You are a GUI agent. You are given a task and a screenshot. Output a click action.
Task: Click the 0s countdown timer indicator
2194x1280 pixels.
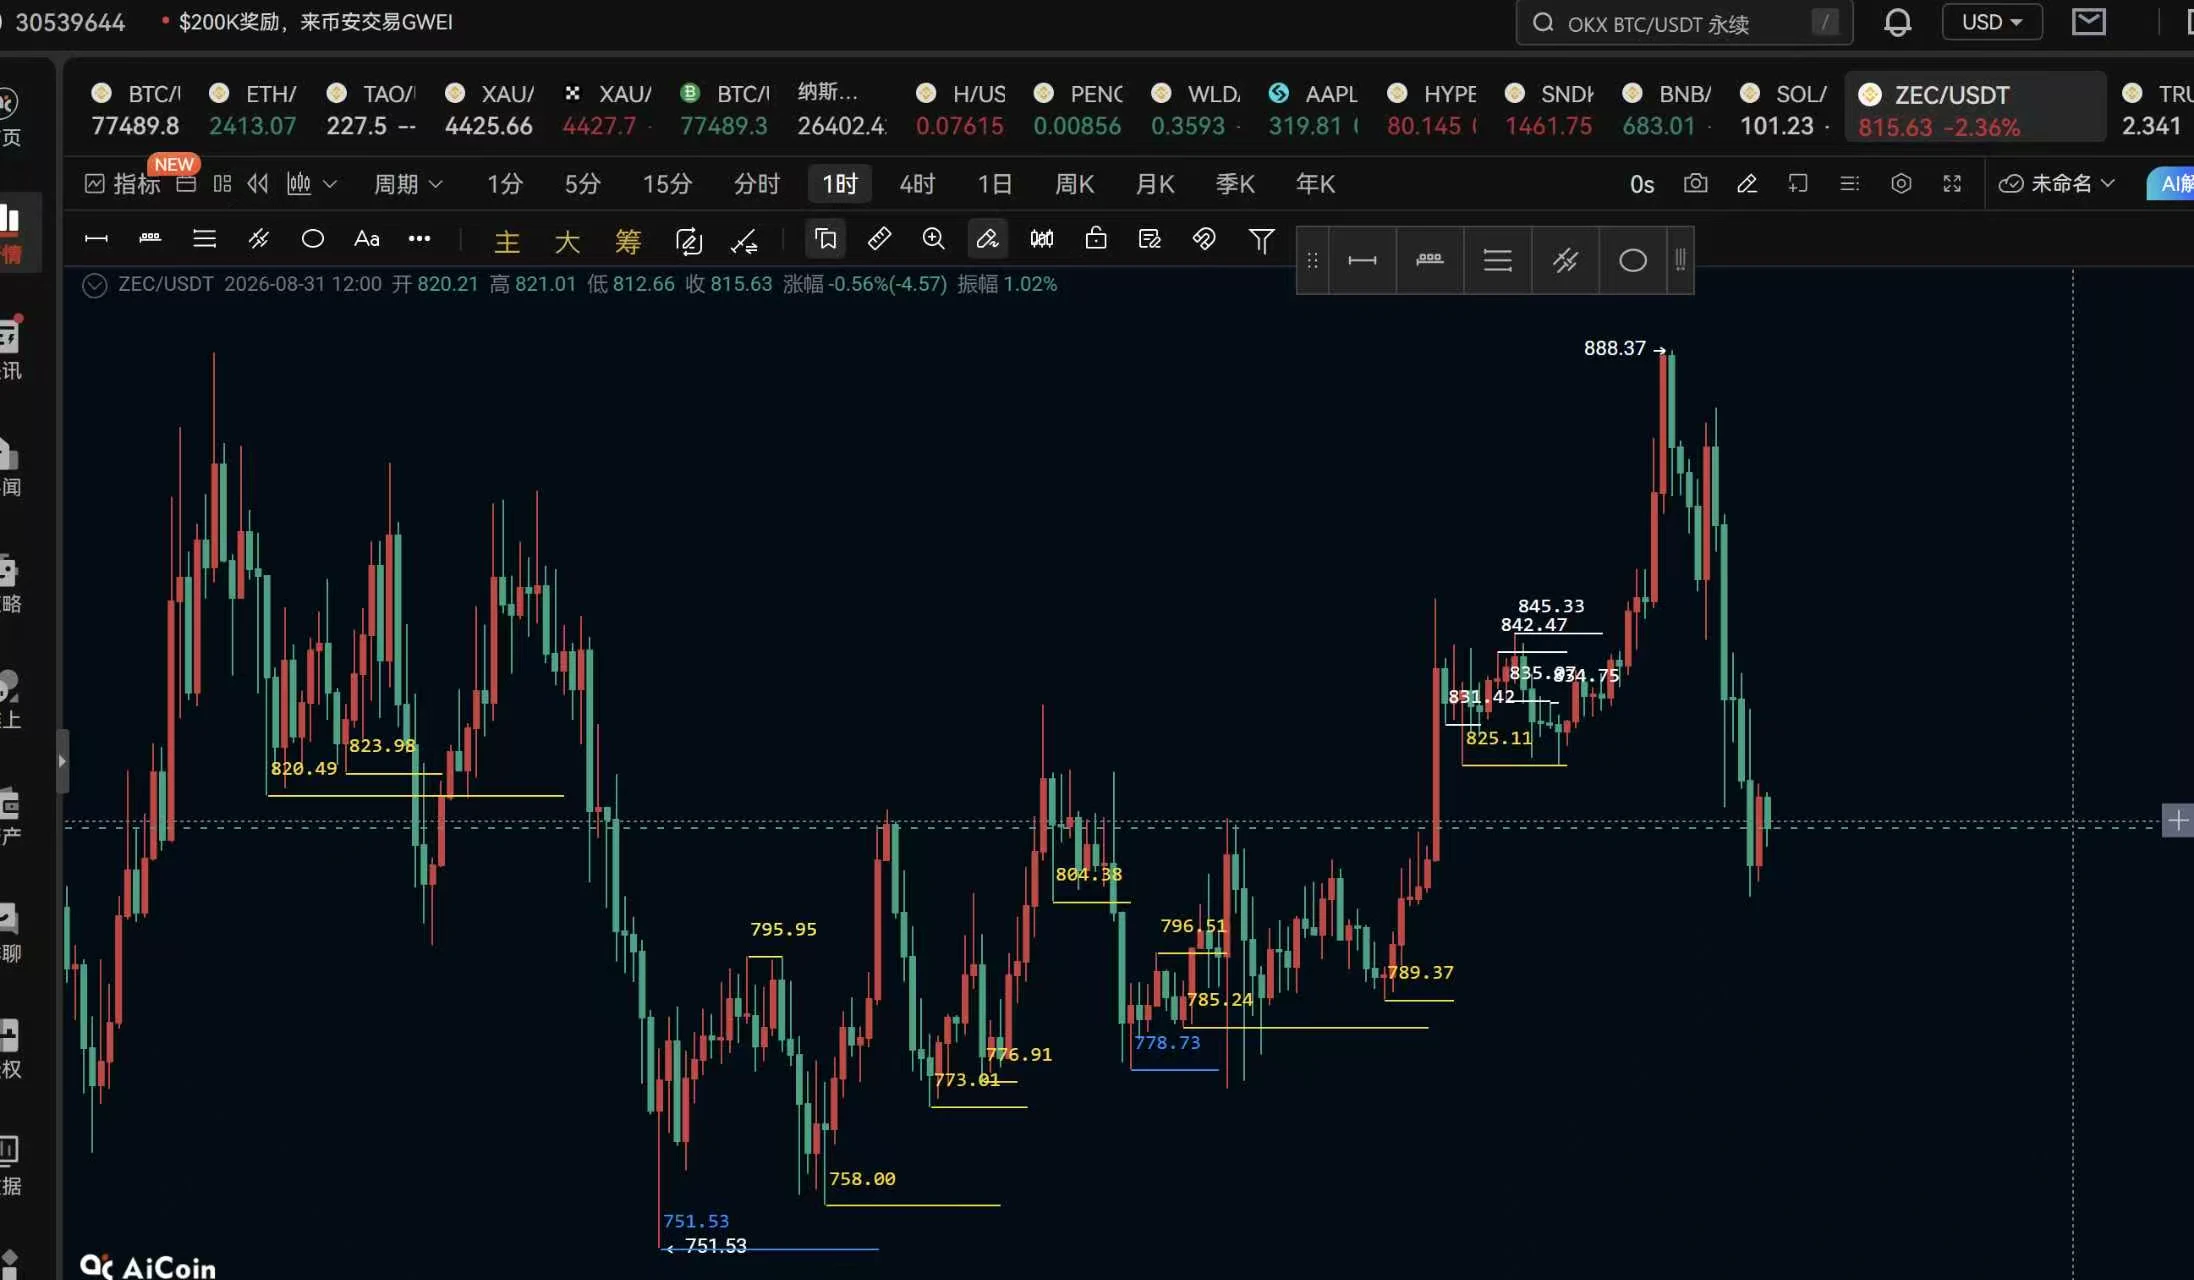1642,184
